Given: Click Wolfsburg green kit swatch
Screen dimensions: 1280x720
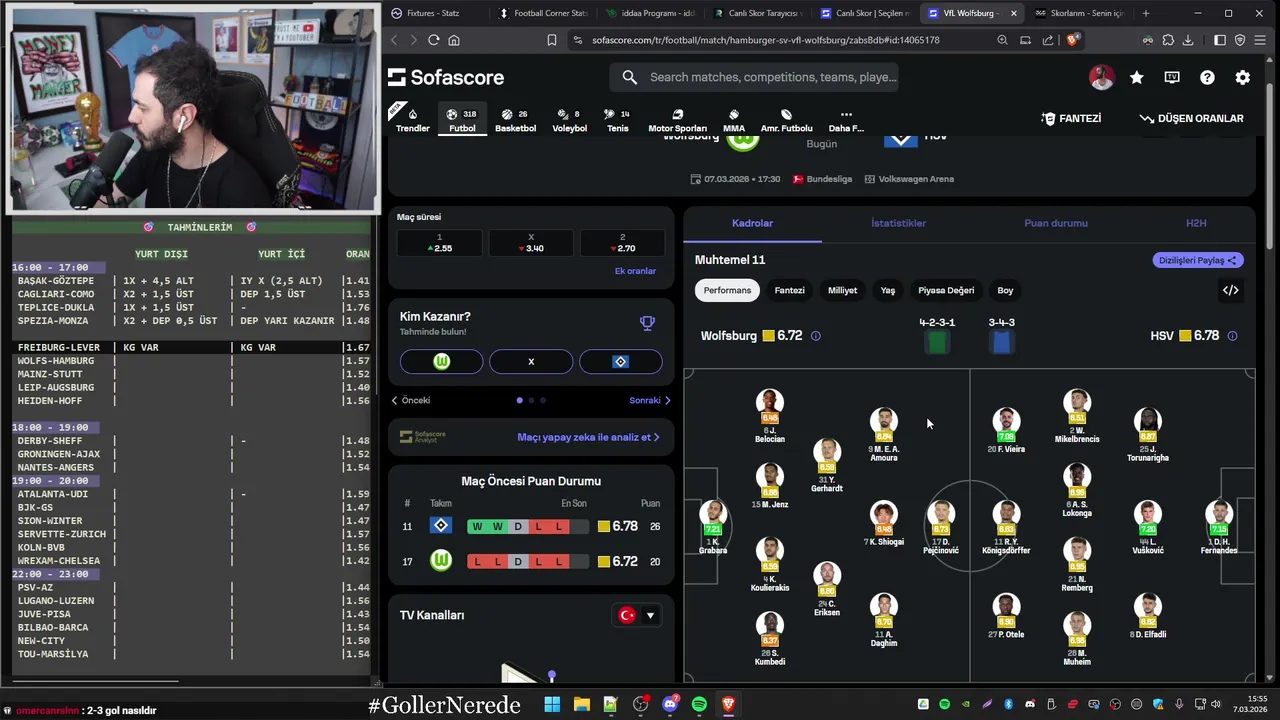Looking at the screenshot, I should (x=937, y=343).
